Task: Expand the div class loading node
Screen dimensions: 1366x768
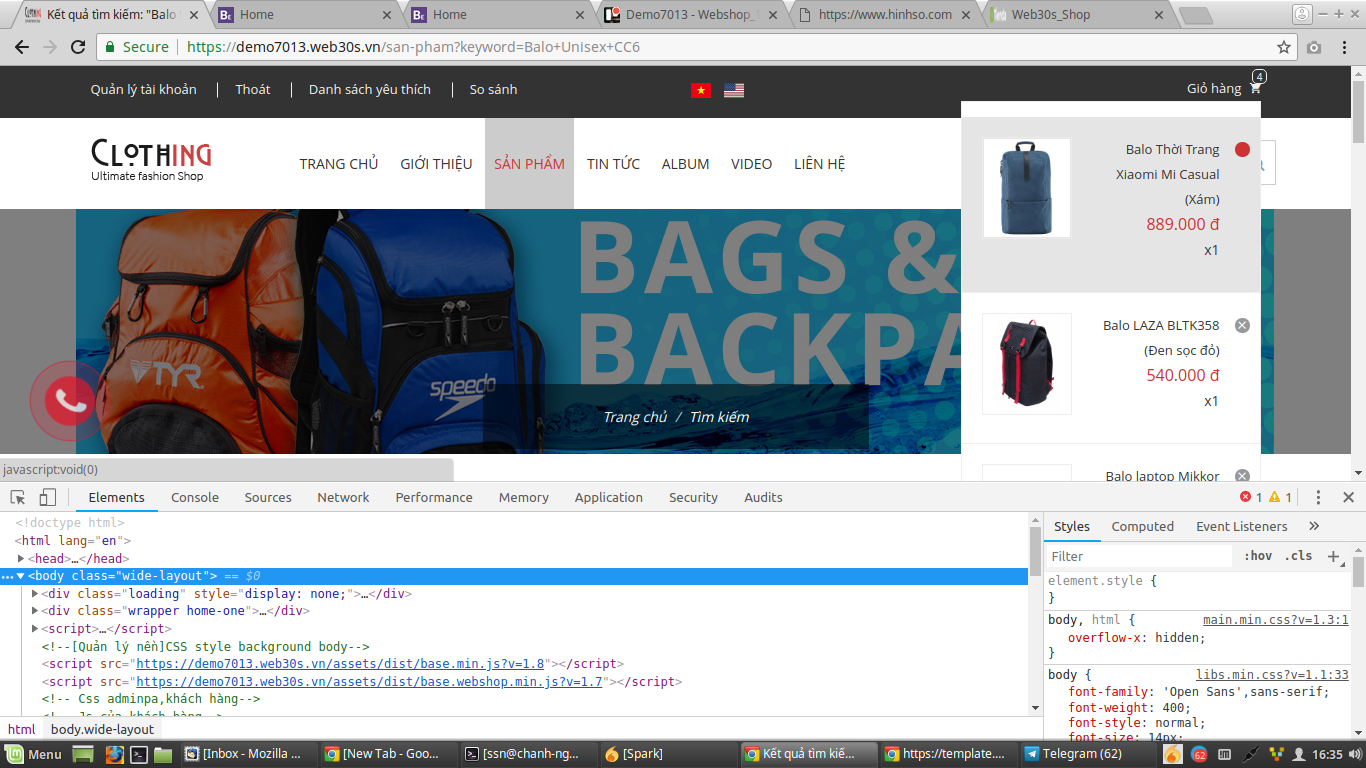Action: coord(35,594)
